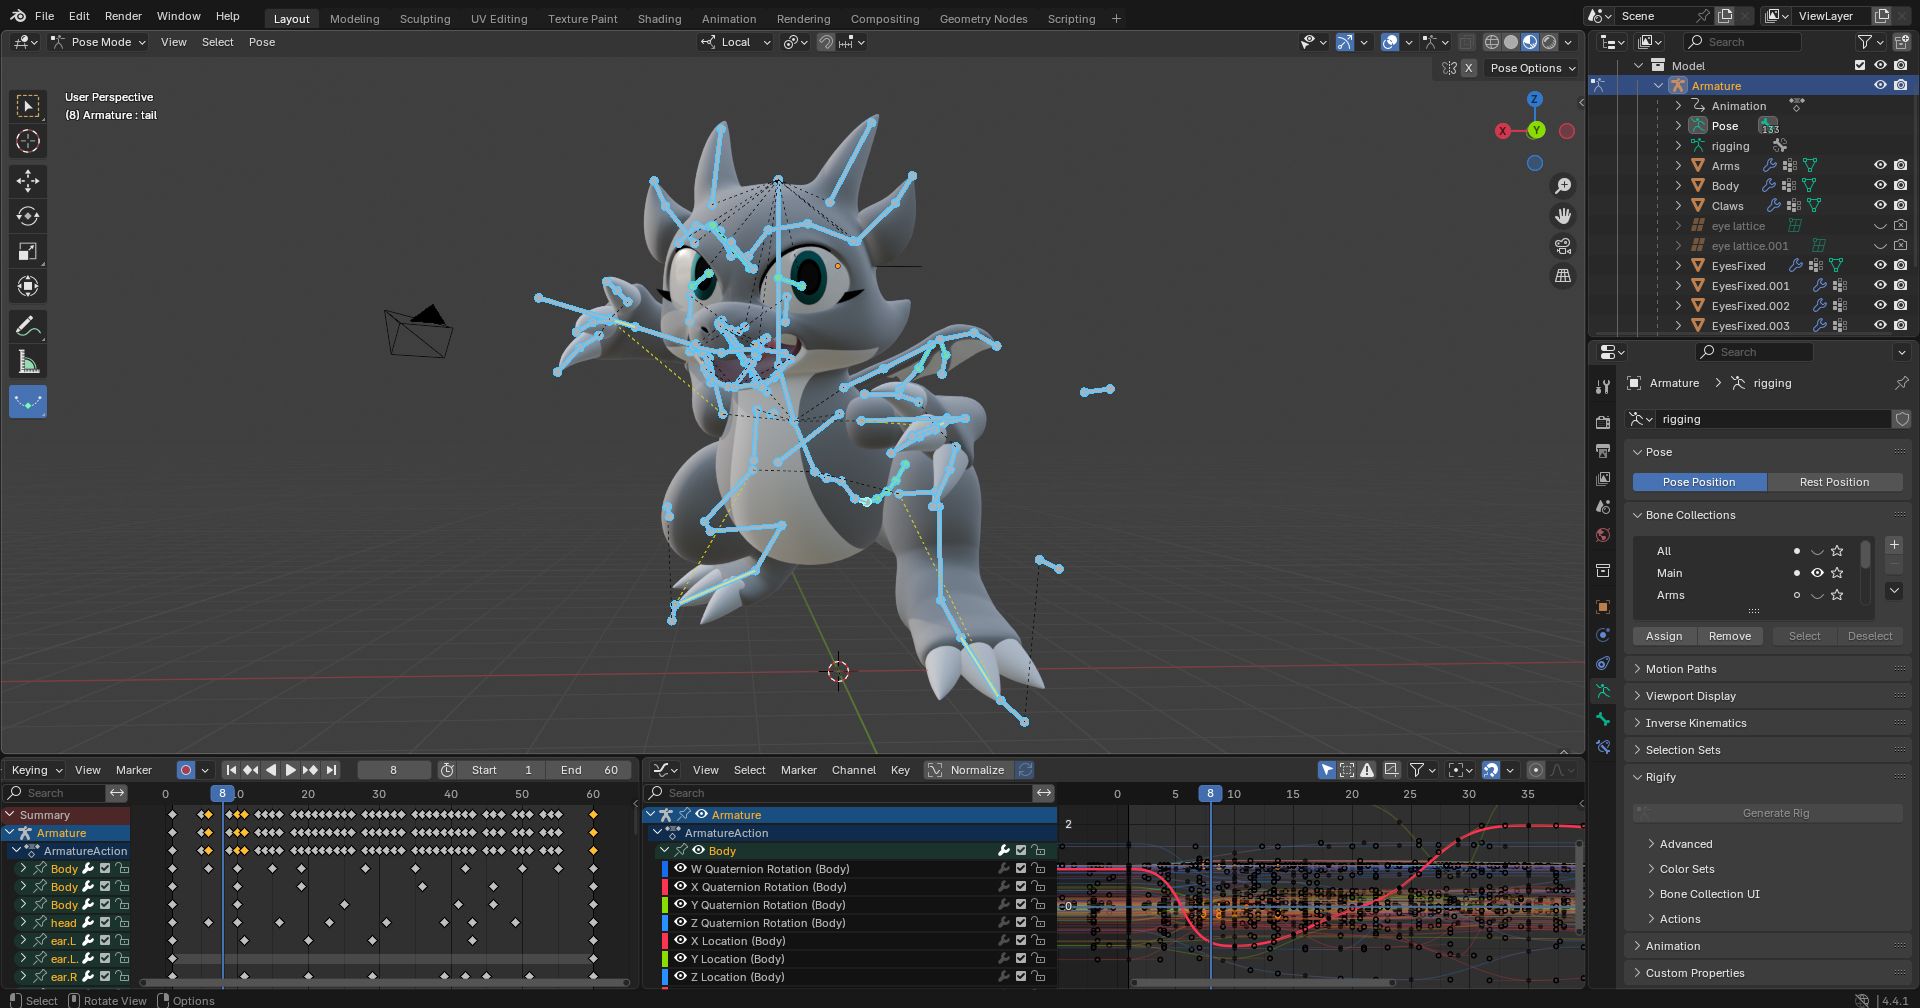The width and height of the screenshot is (1920, 1008).
Task: Switch to the Geometry Nodes workspace tab
Action: pos(983,19)
